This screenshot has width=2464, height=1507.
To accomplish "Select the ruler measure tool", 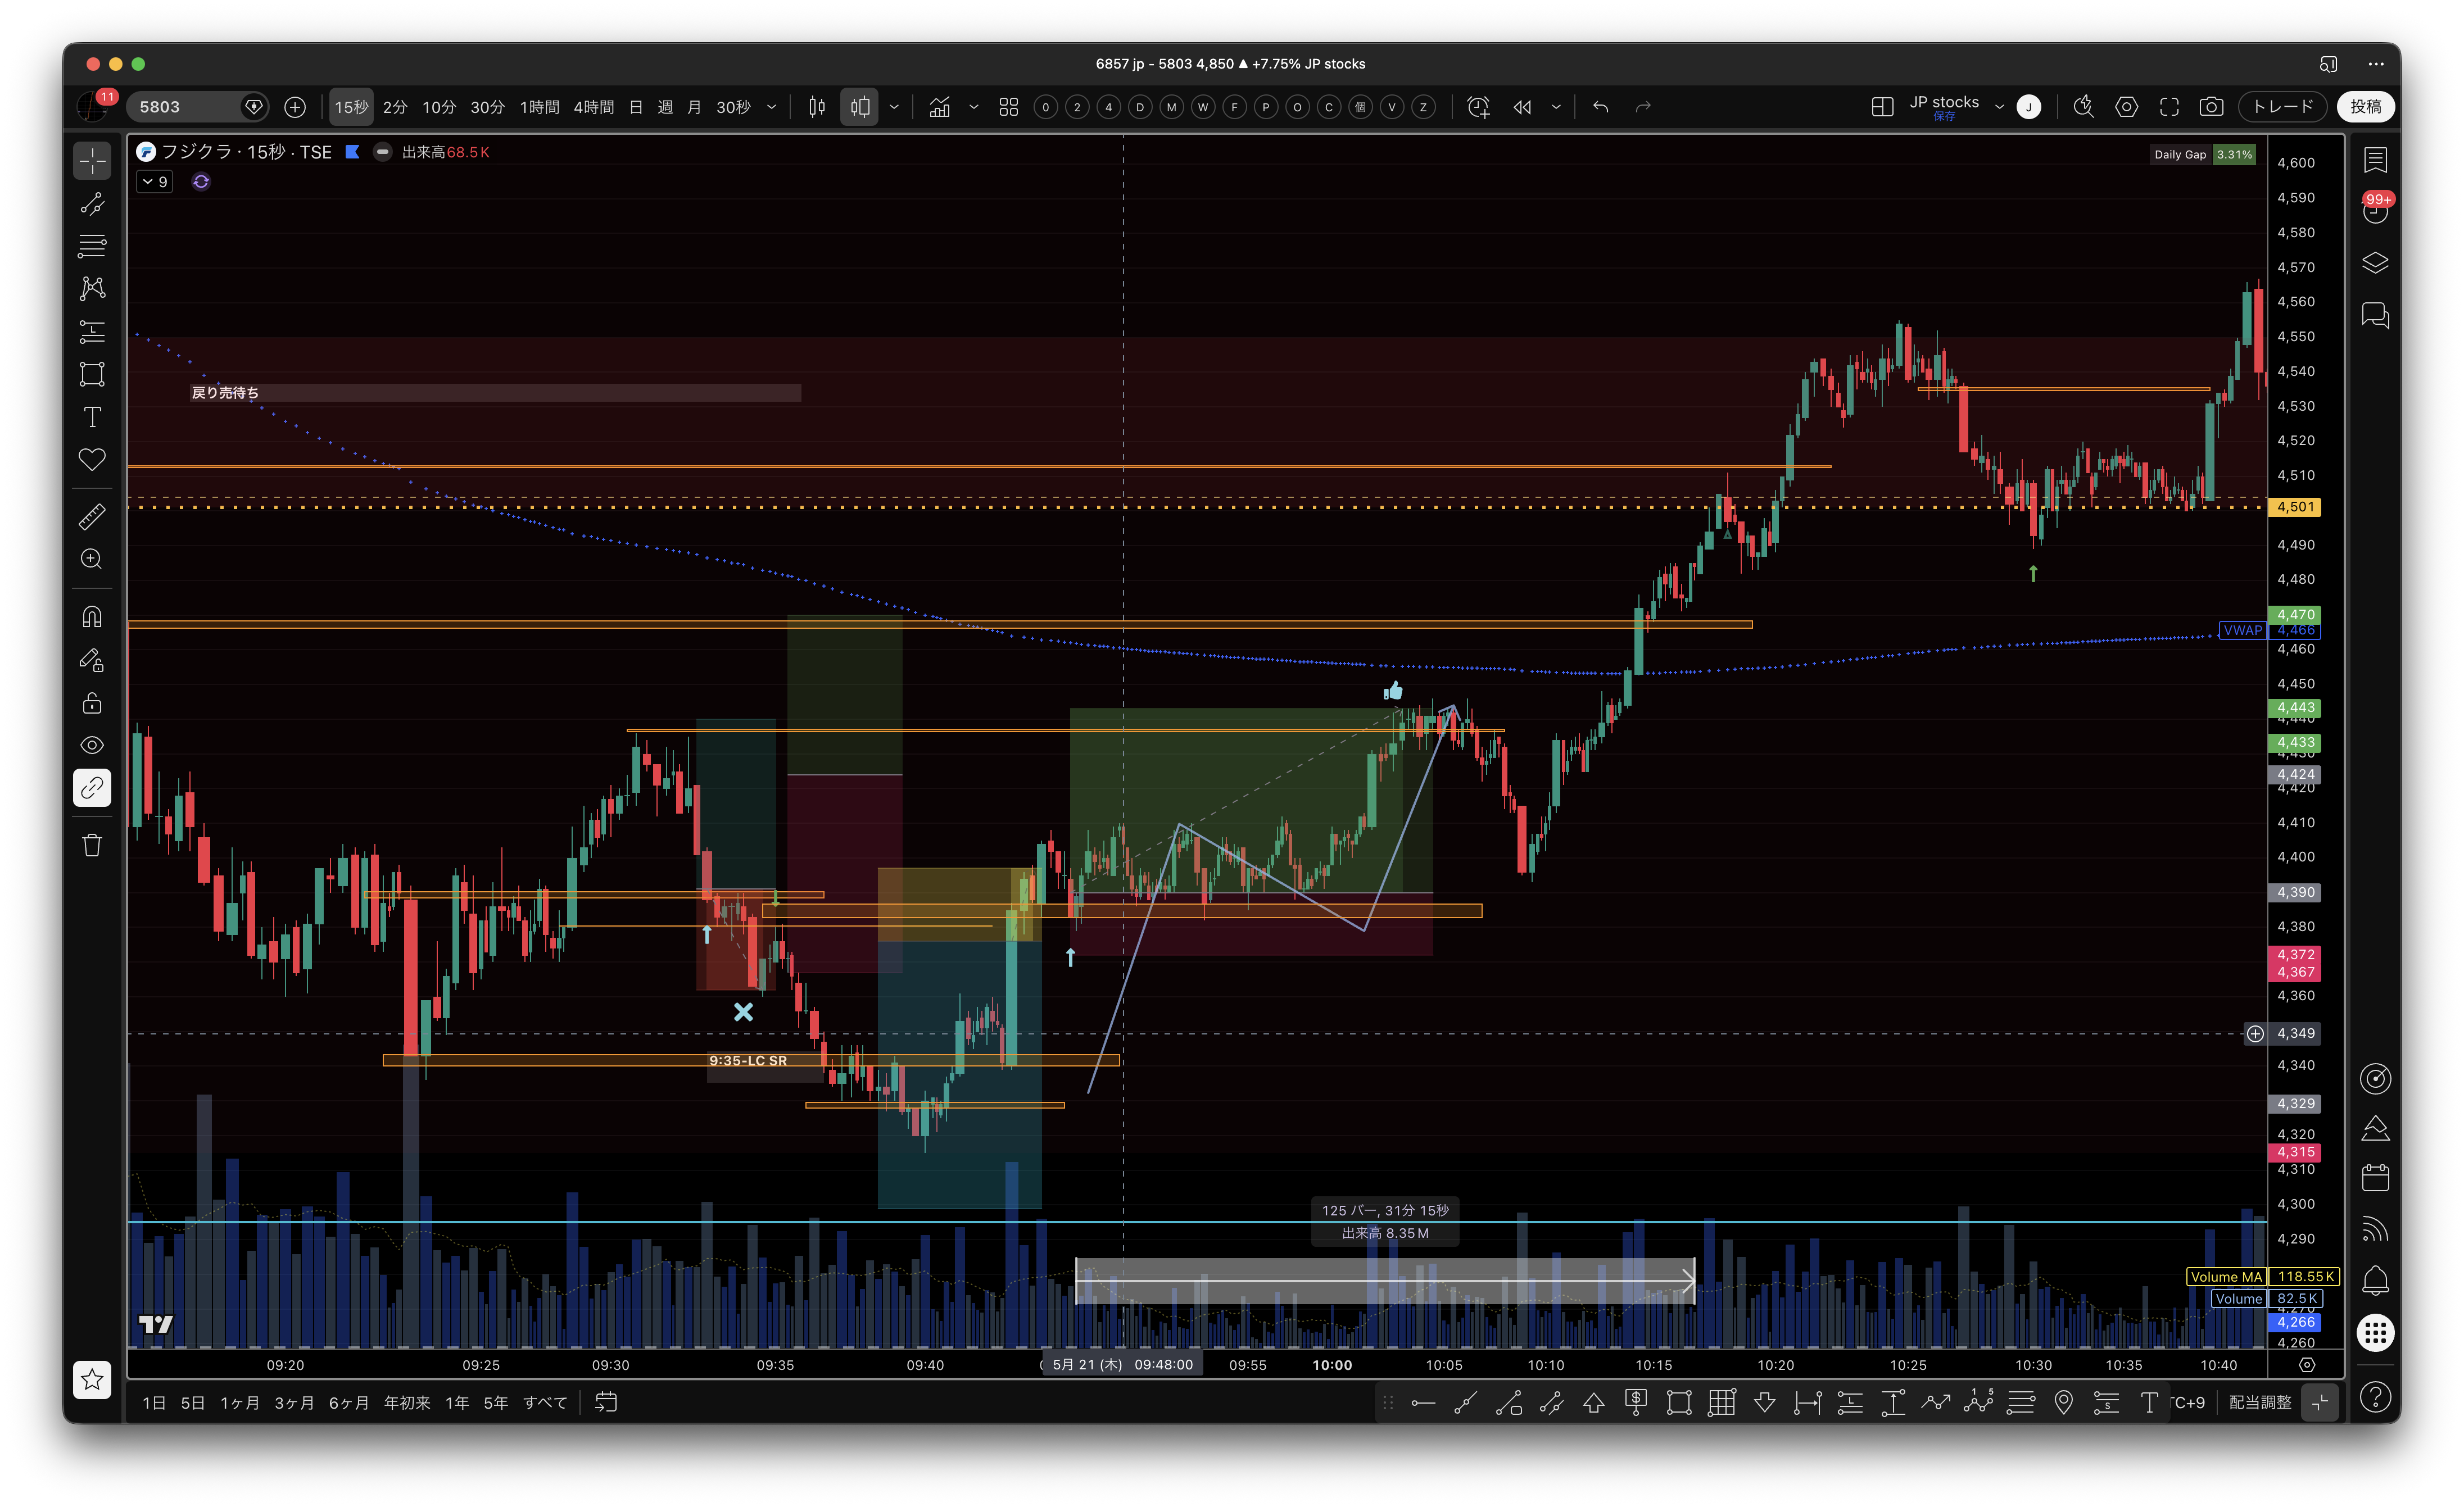I will click(92, 517).
